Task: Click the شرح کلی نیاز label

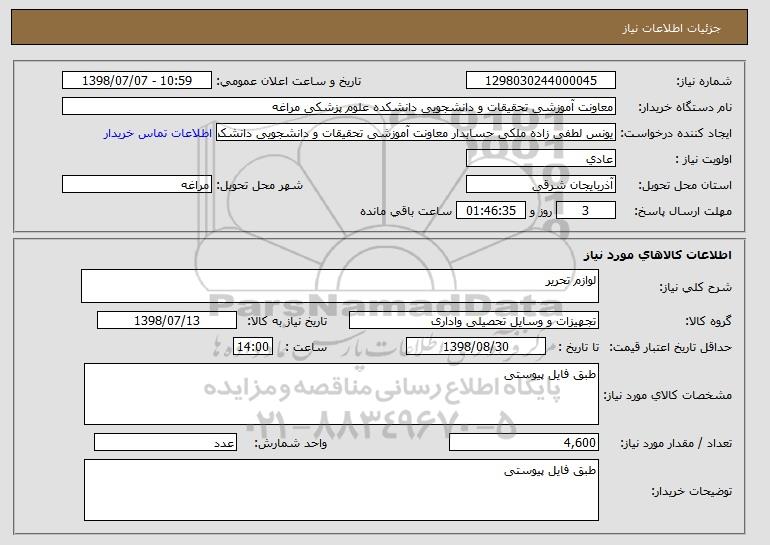Action: pos(696,287)
